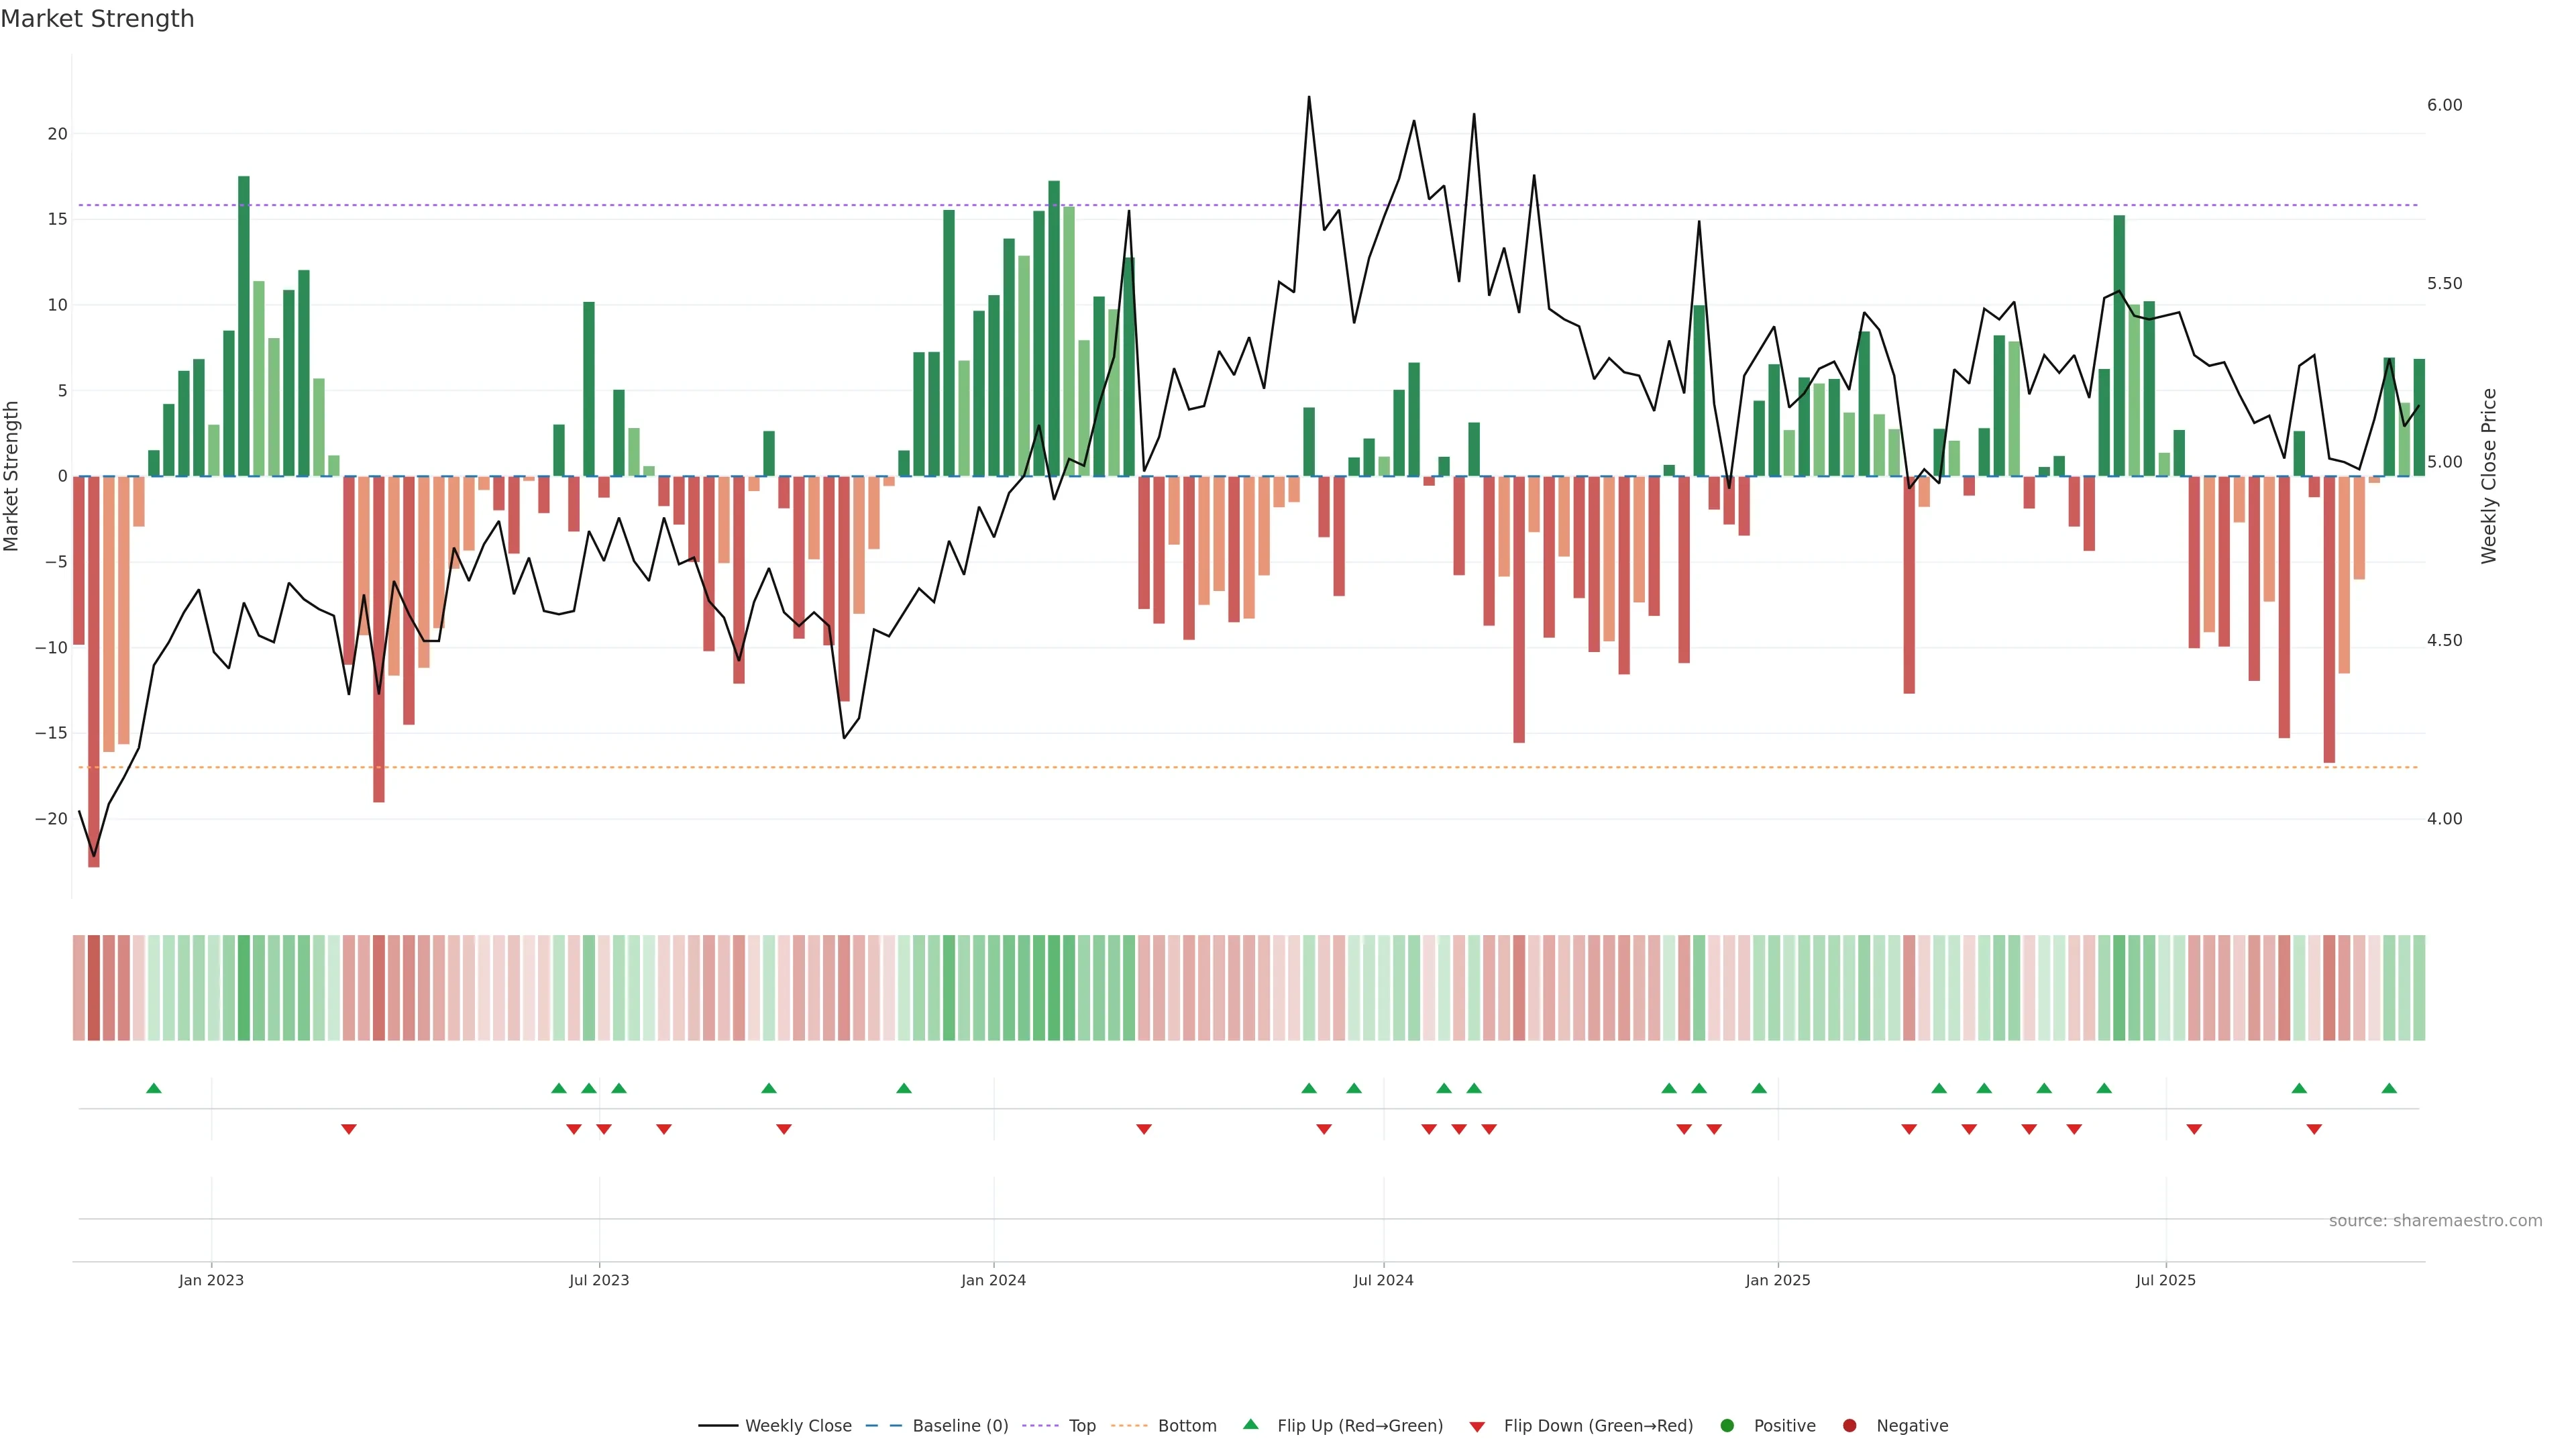Click the last green flip-up triangle marker
Screen dimensions: 2576x1449
2389,1088
